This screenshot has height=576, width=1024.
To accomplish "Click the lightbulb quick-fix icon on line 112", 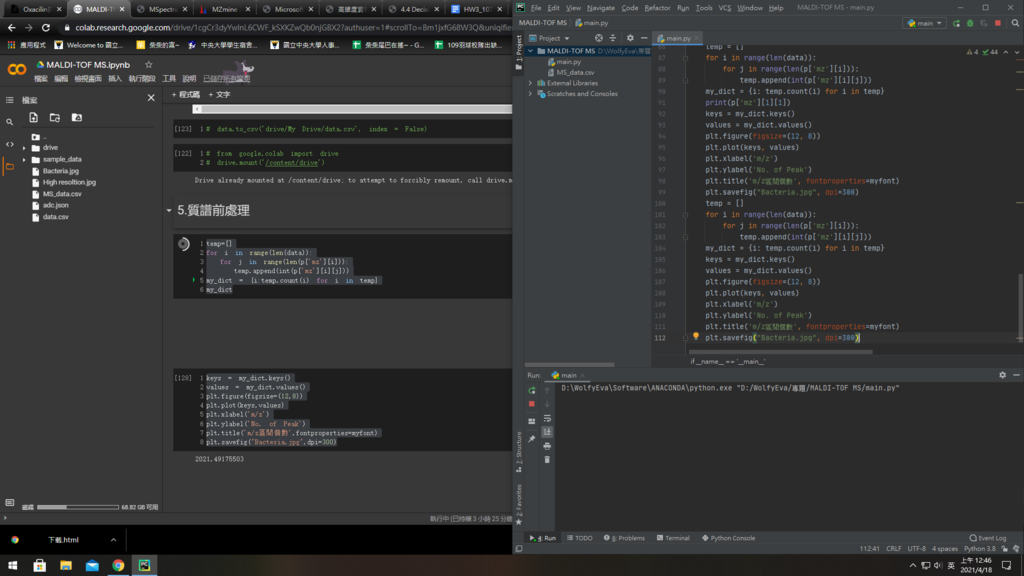I will pyautogui.click(x=696, y=337).
